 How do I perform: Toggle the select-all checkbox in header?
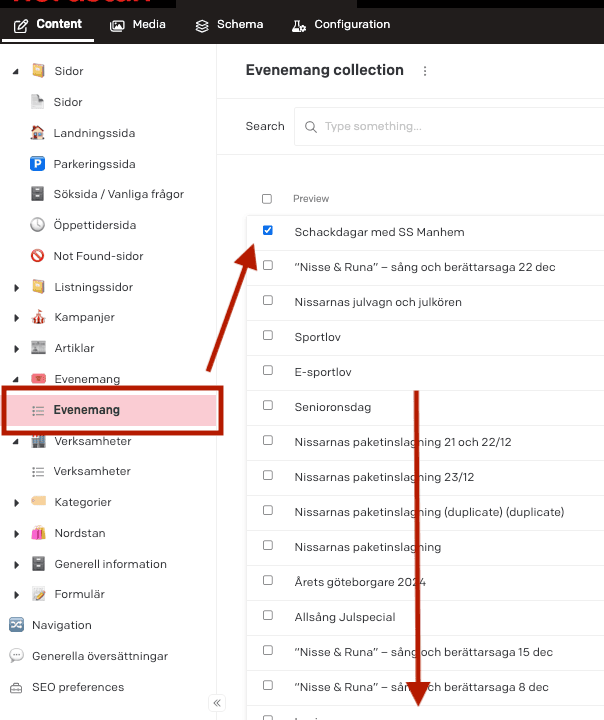[x=266, y=199]
